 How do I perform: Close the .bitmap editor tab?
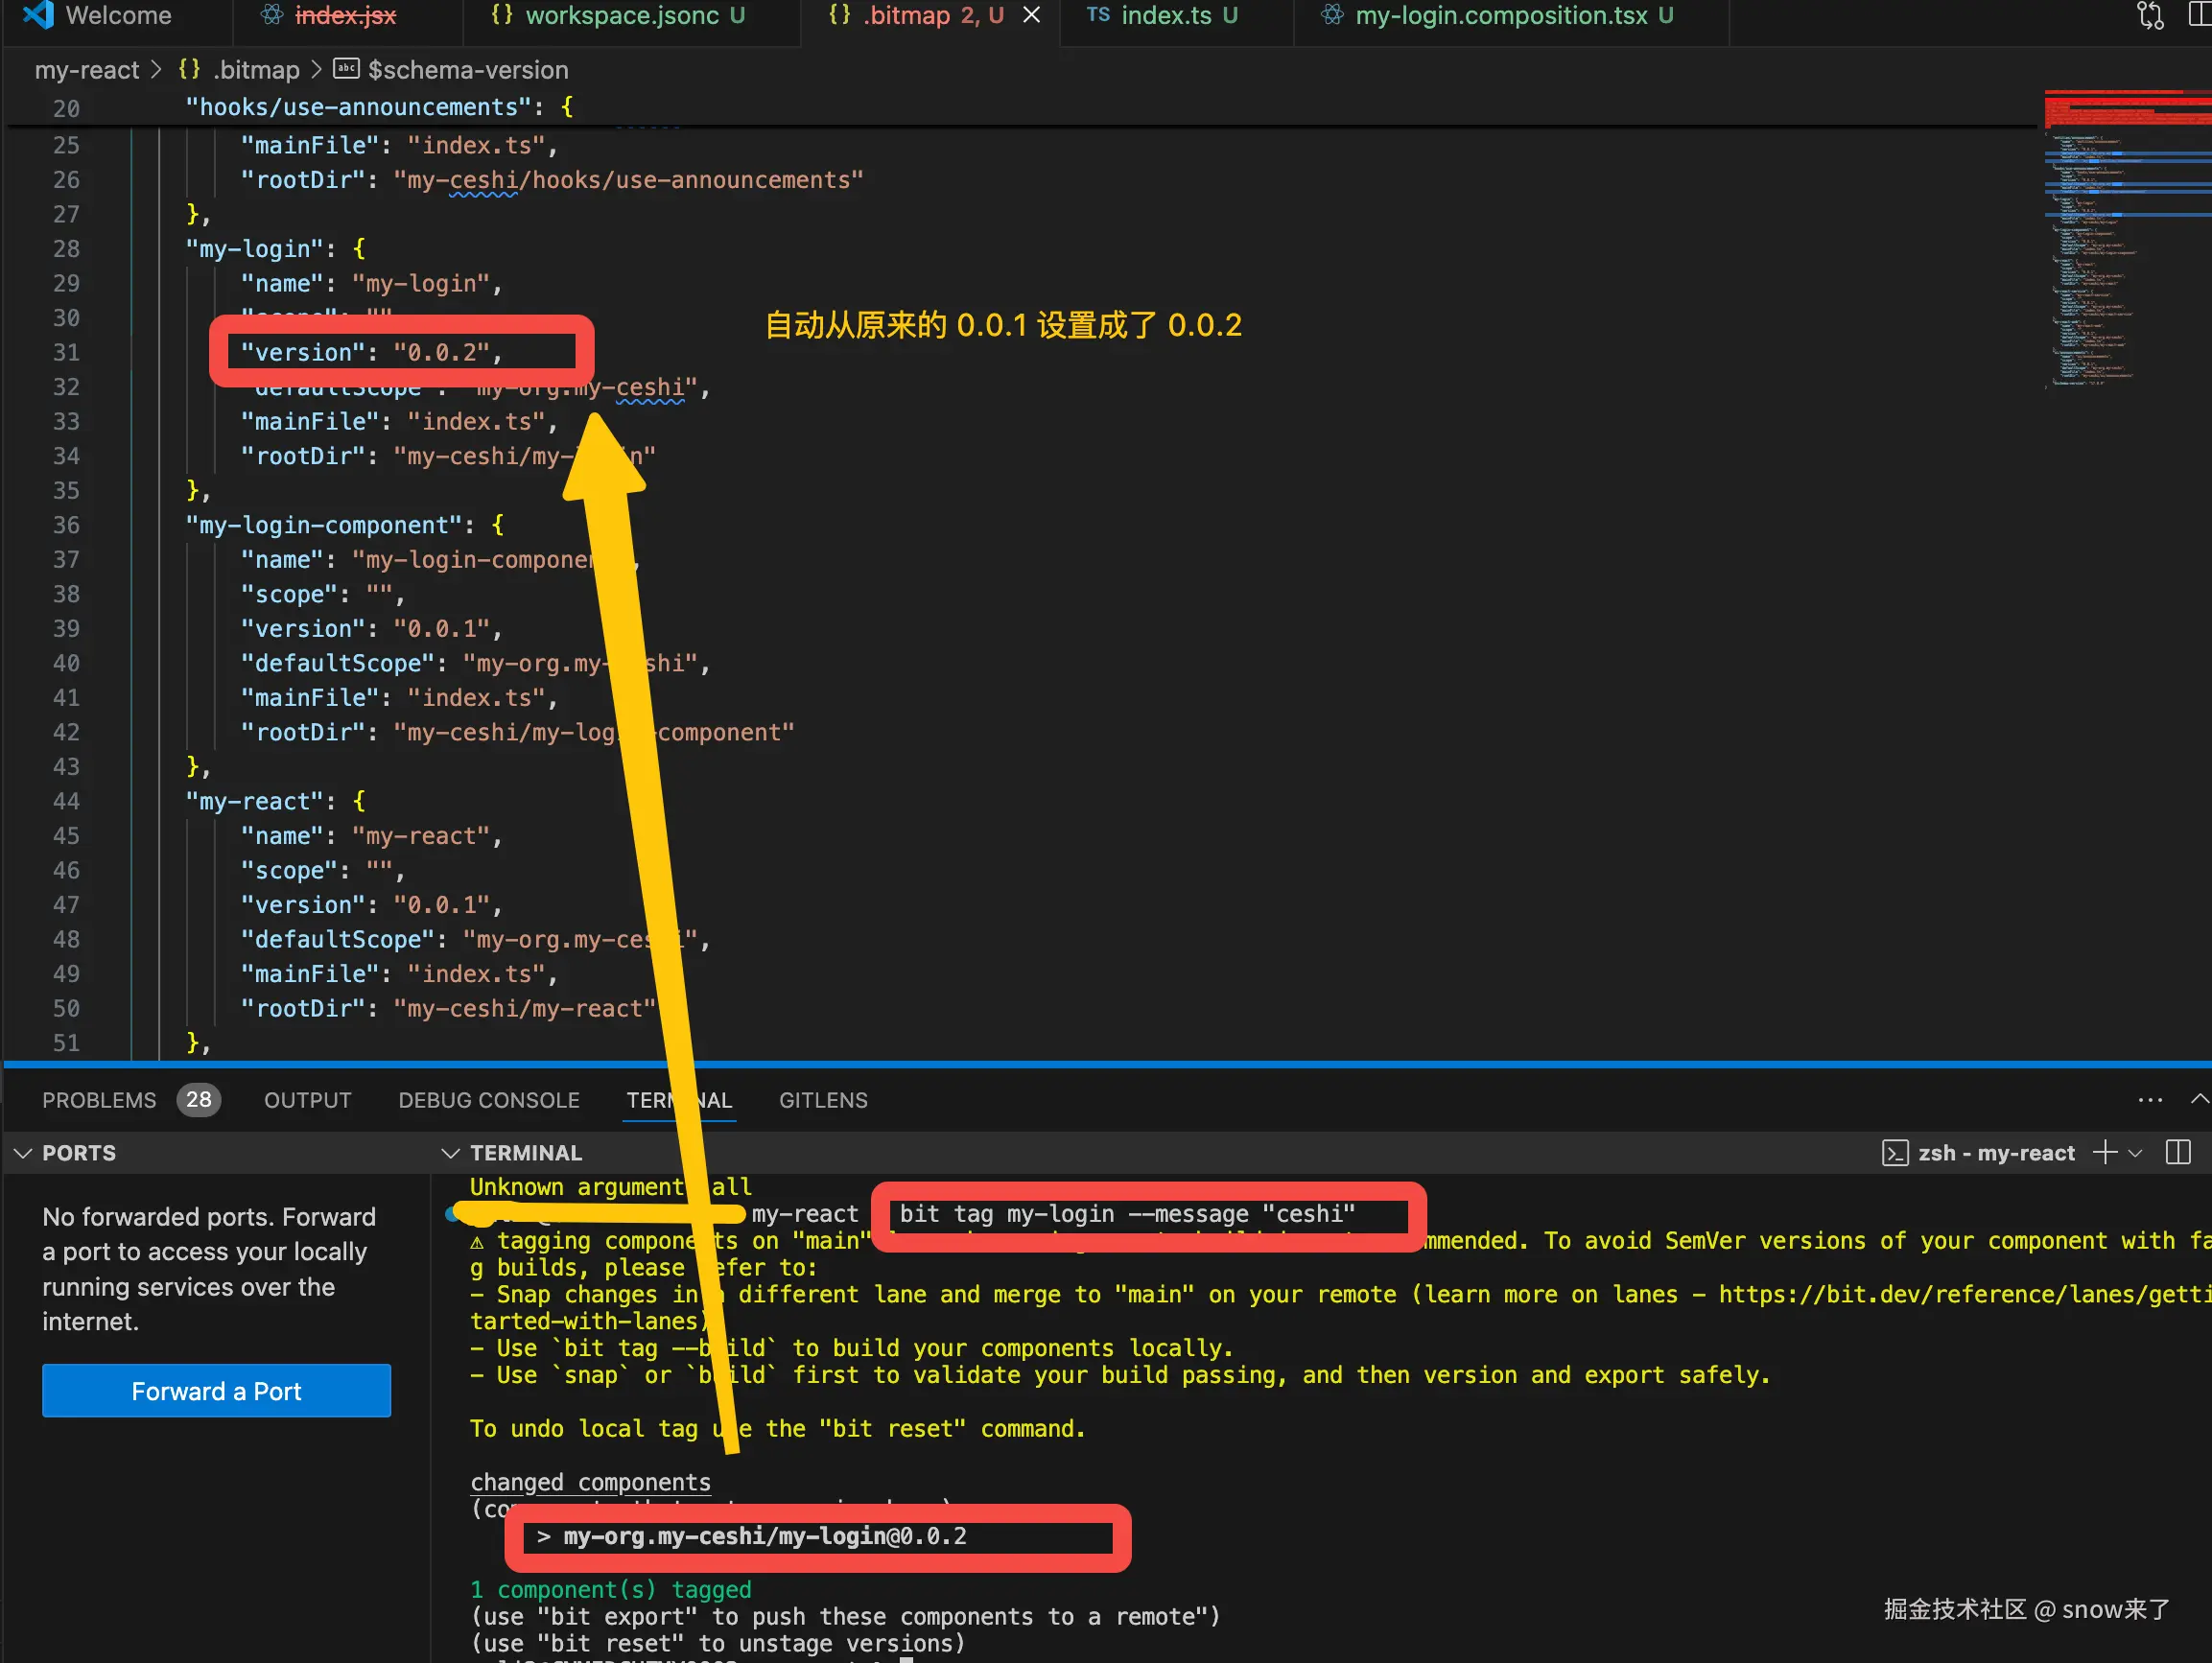(1031, 15)
